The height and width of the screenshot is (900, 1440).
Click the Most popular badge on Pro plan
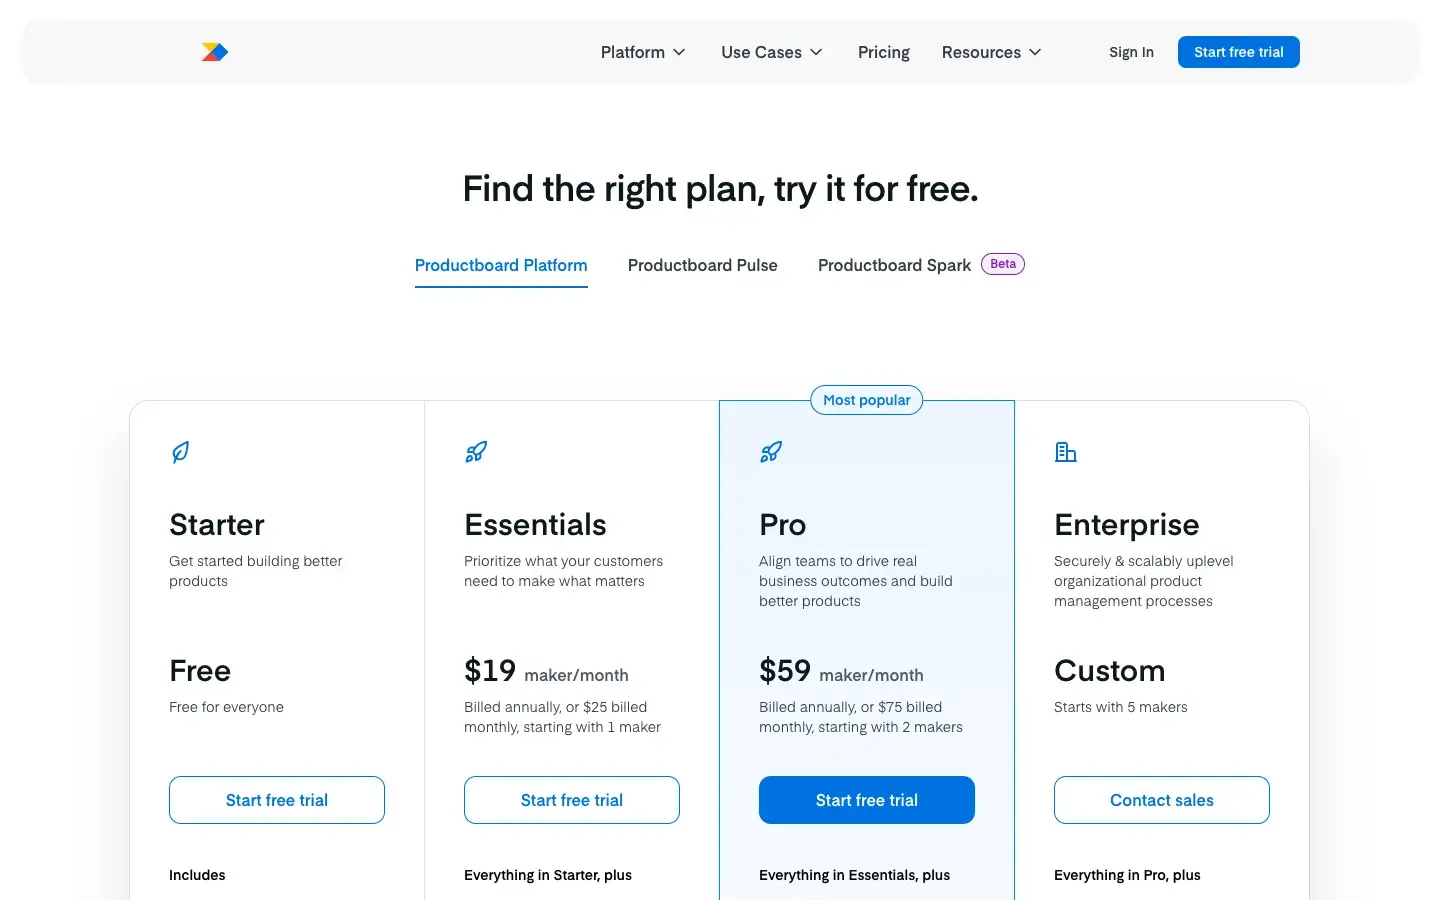tap(866, 399)
